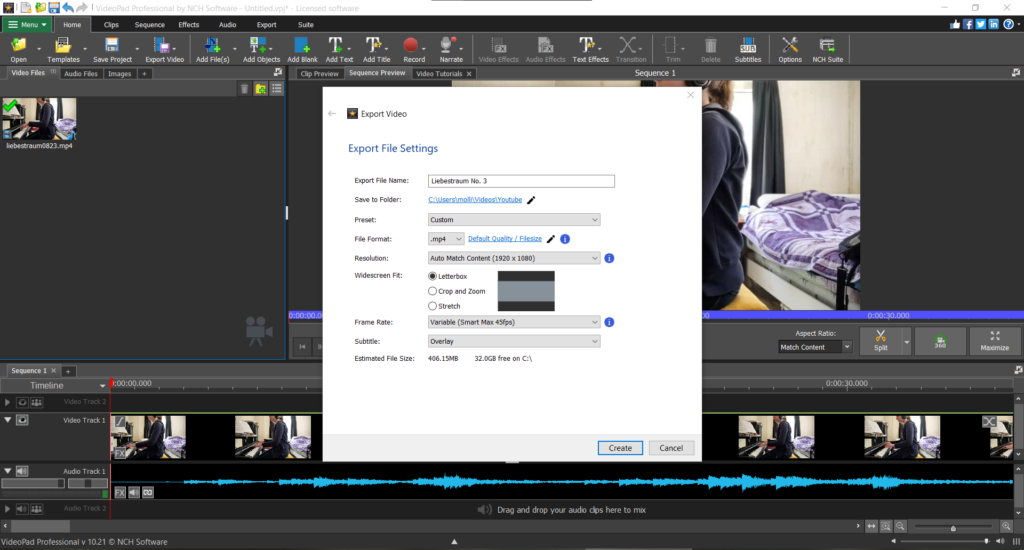This screenshot has height=550, width=1024.
Task: Click the Record icon in toolbar
Action: click(414, 48)
